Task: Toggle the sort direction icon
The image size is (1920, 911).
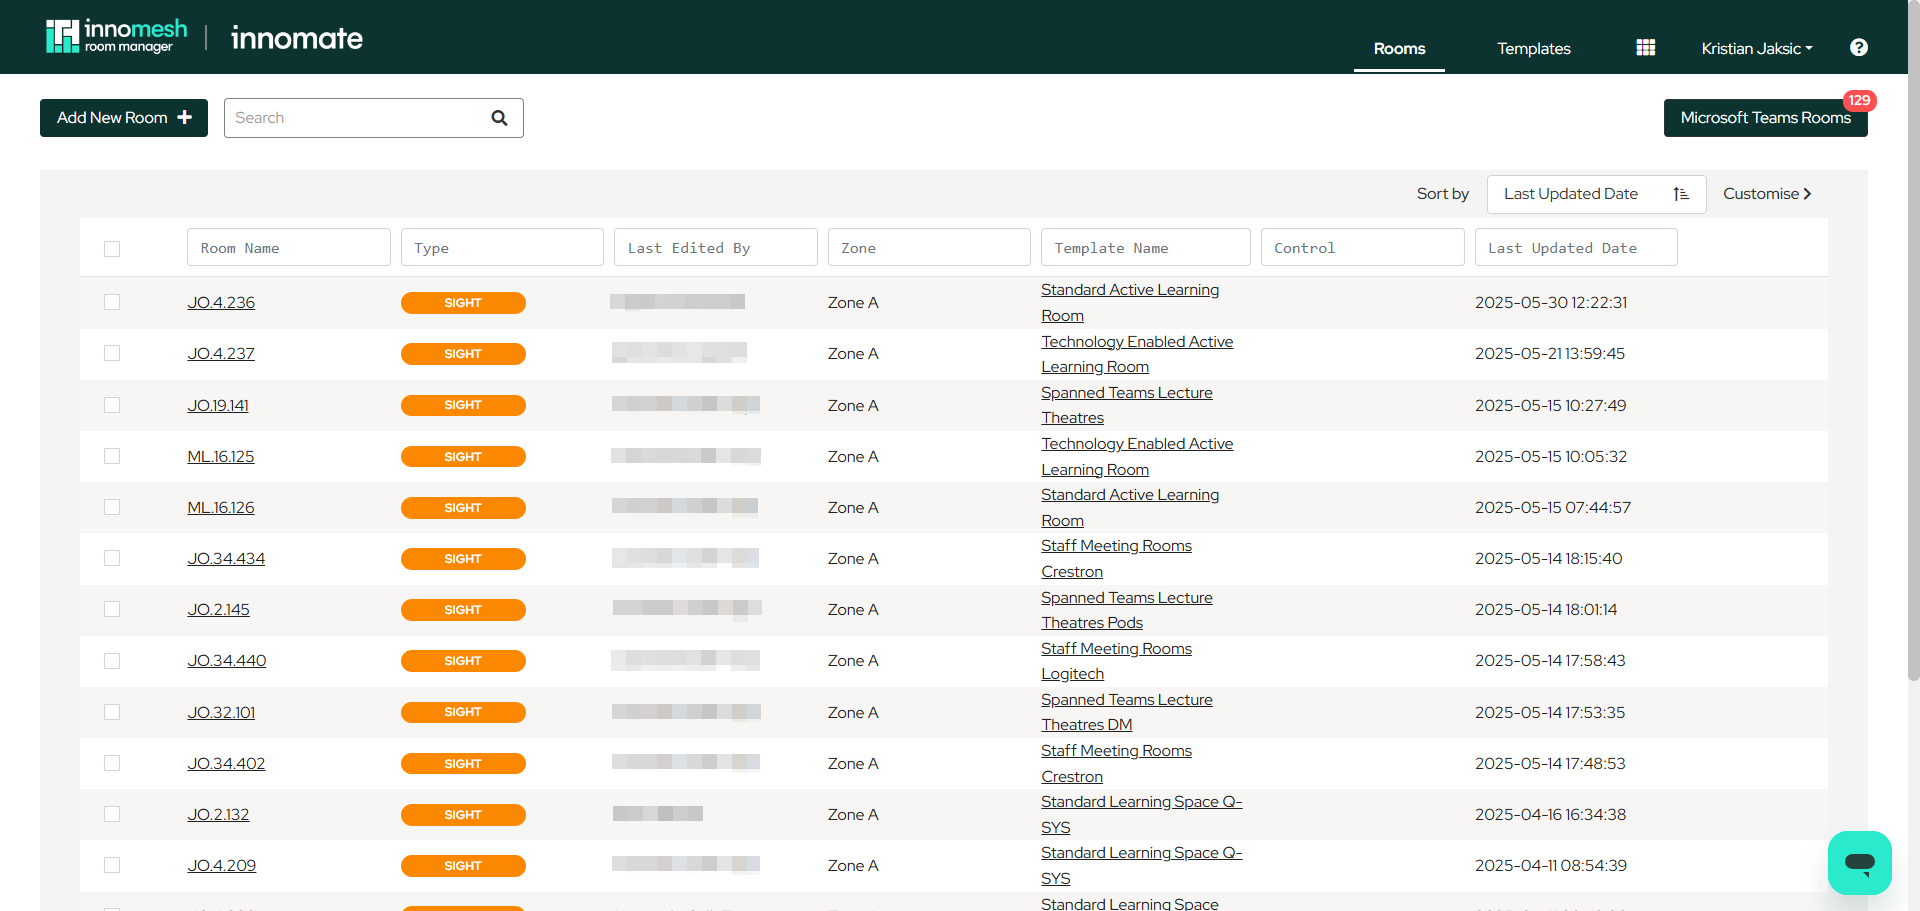Action: pos(1681,194)
